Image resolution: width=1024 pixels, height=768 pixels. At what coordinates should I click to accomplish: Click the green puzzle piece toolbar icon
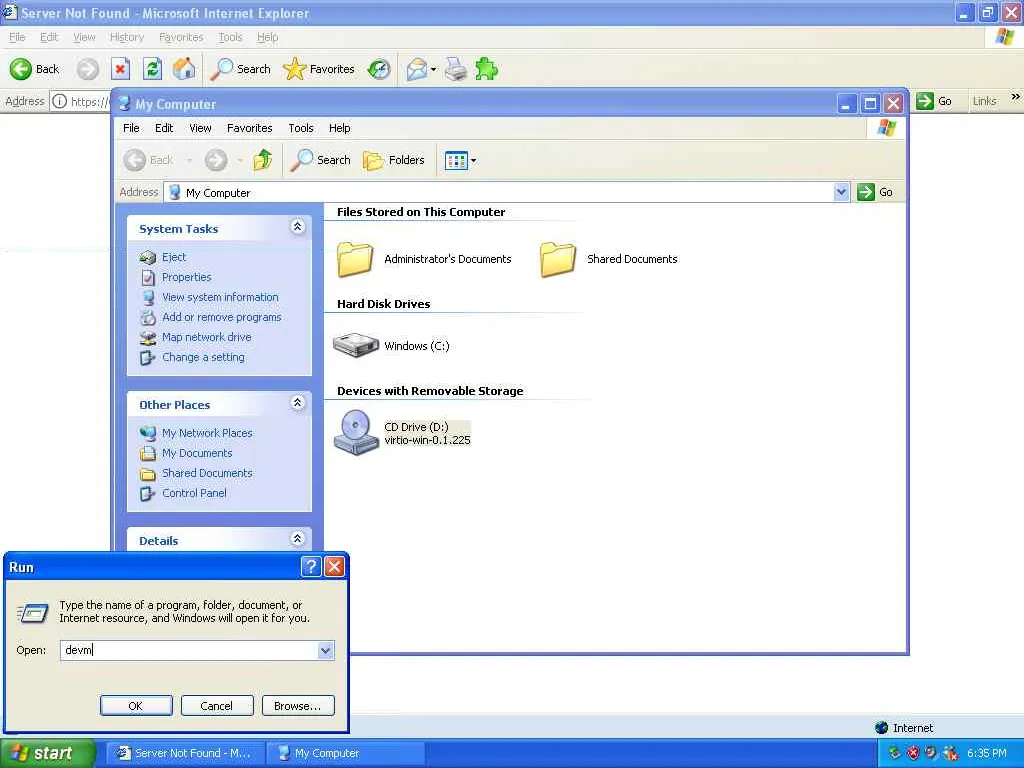(487, 69)
